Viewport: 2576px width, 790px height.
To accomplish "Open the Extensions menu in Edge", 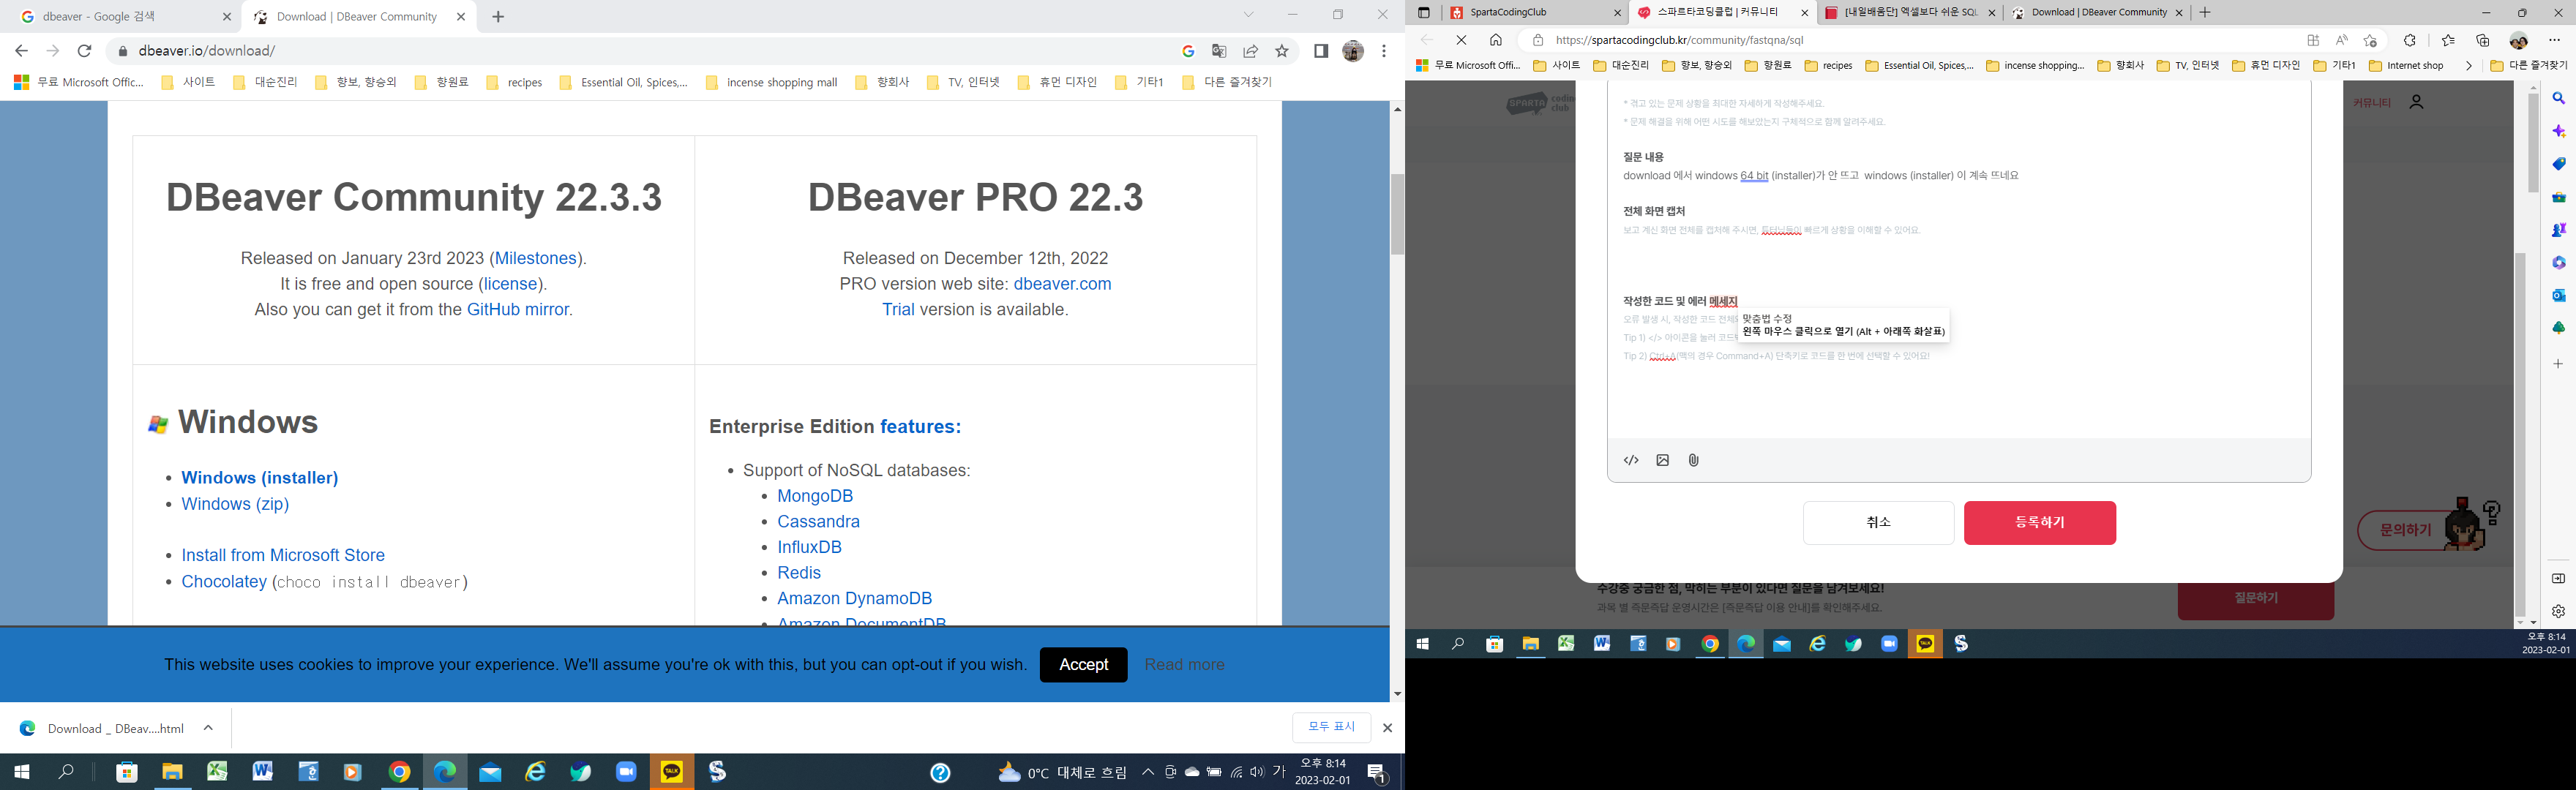I will (2410, 40).
